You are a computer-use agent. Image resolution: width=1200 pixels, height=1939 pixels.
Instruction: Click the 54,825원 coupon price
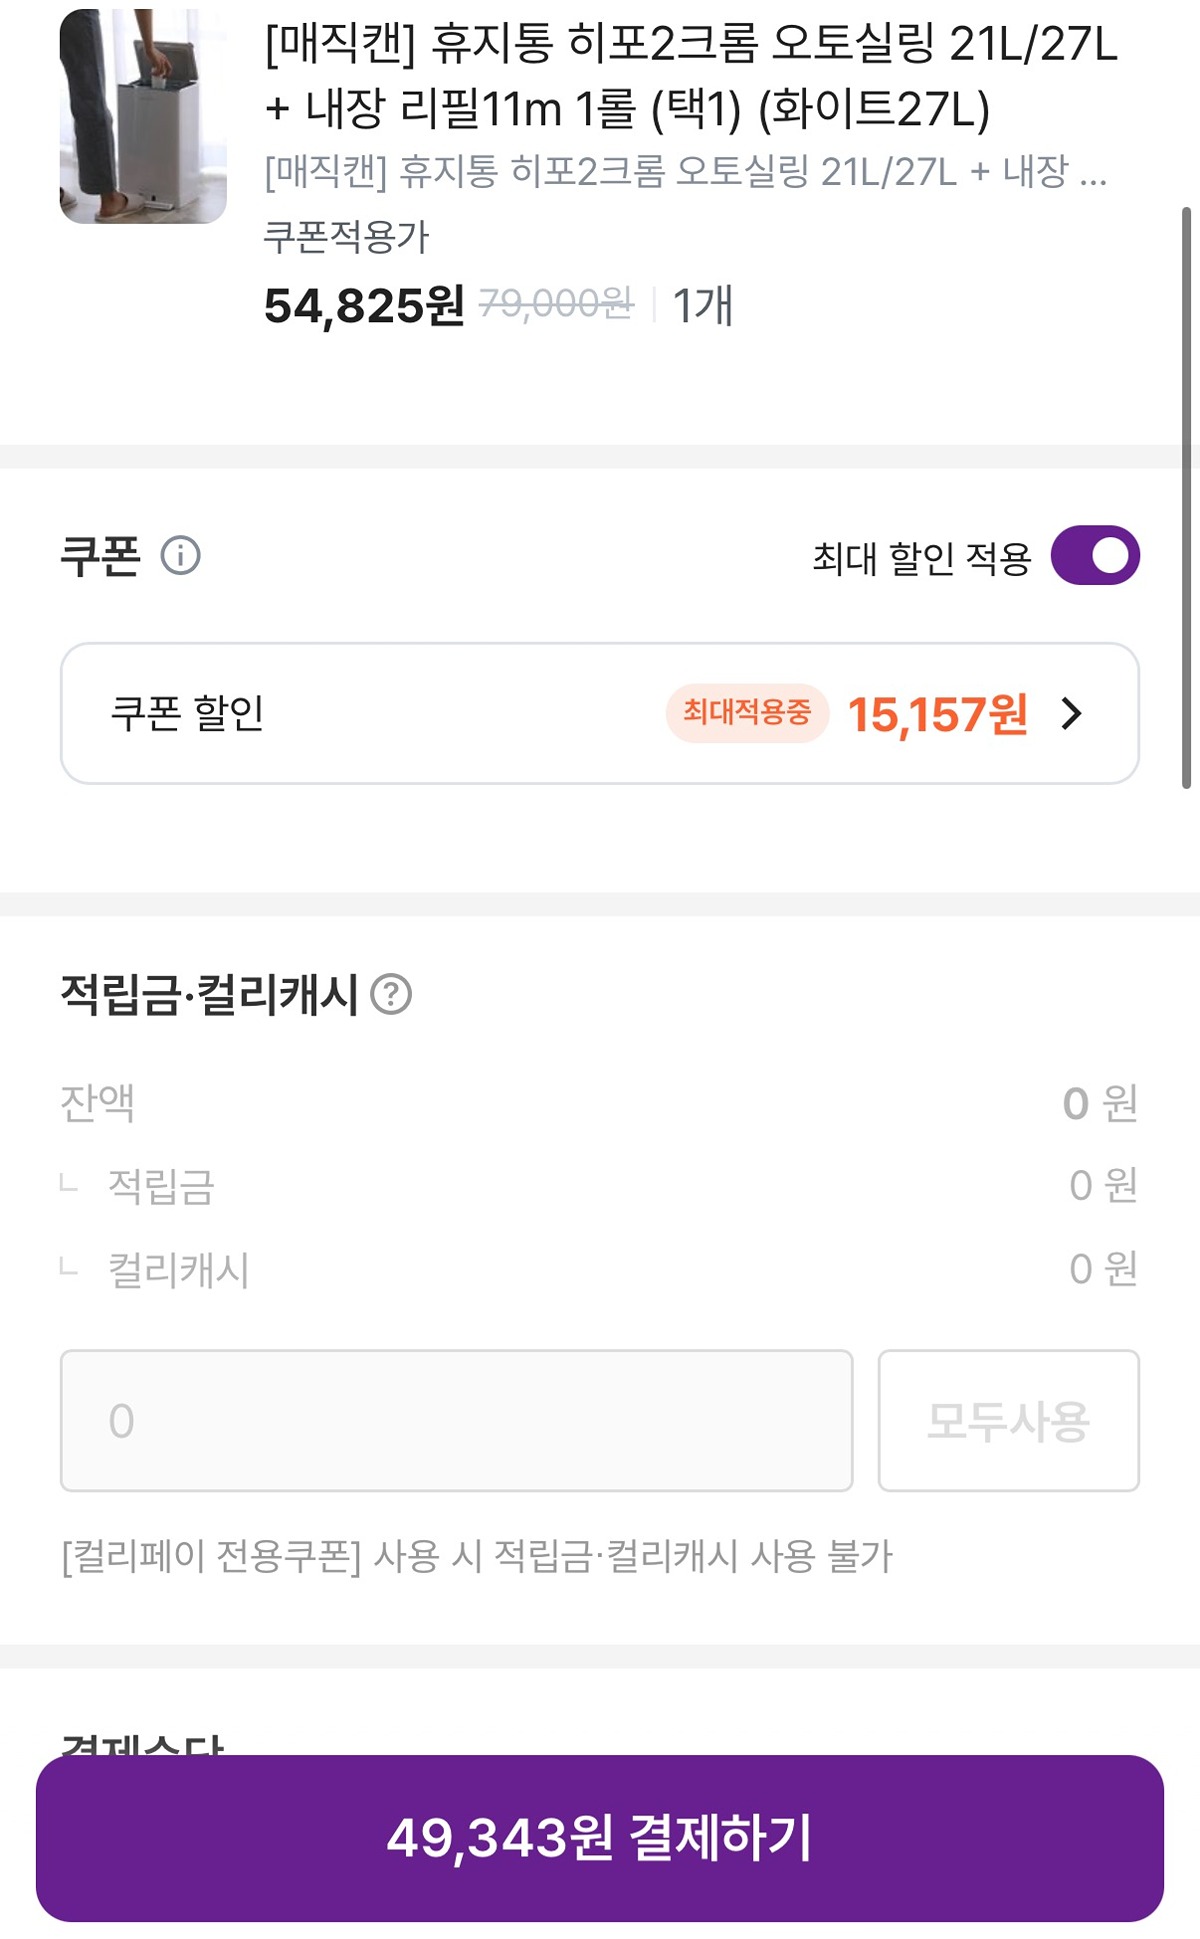(x=364, y=305)
